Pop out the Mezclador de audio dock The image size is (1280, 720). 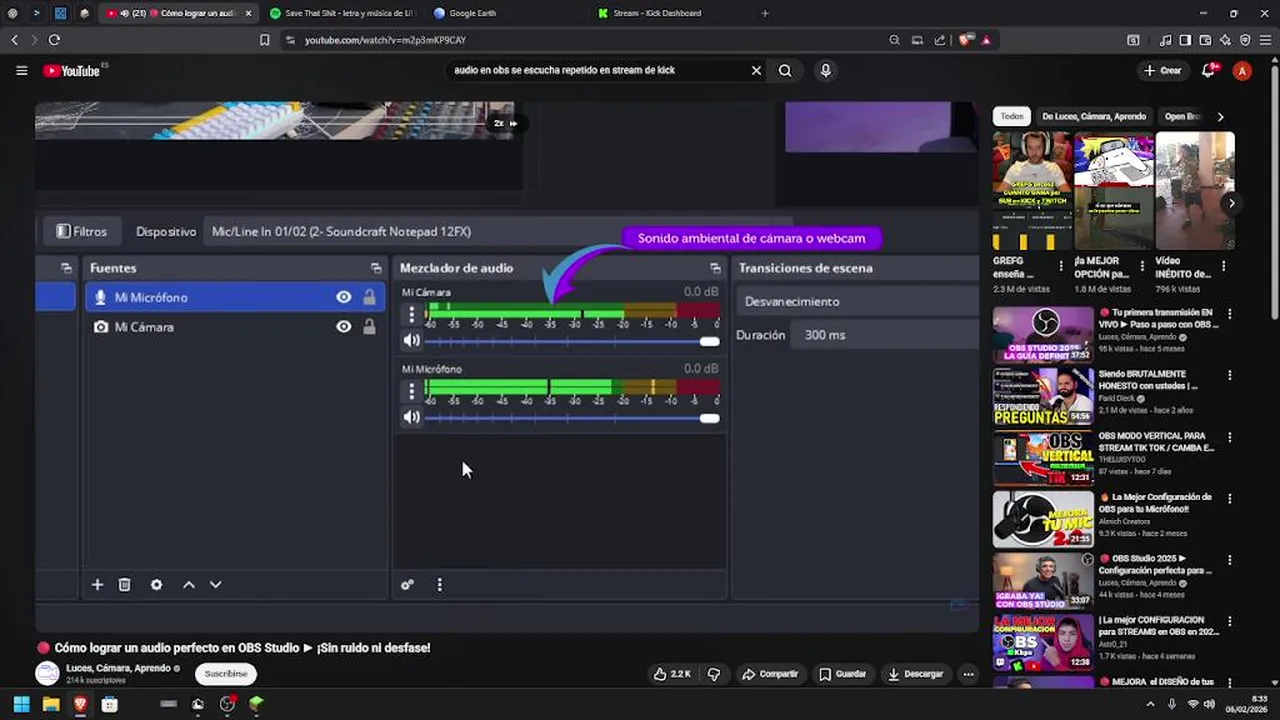pyautogui.click(x=715, y=268)
